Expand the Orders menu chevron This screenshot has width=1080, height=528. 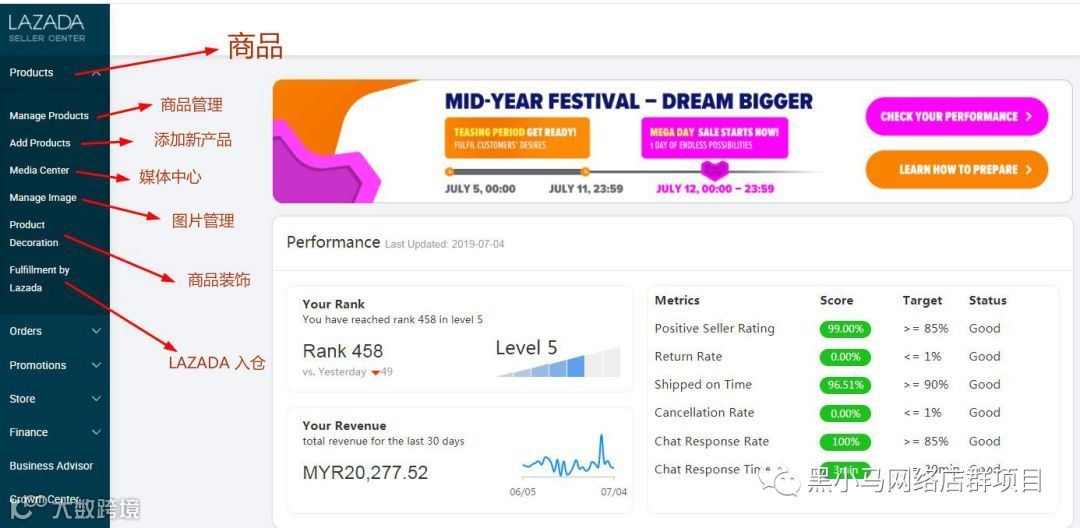coord(96,331)
